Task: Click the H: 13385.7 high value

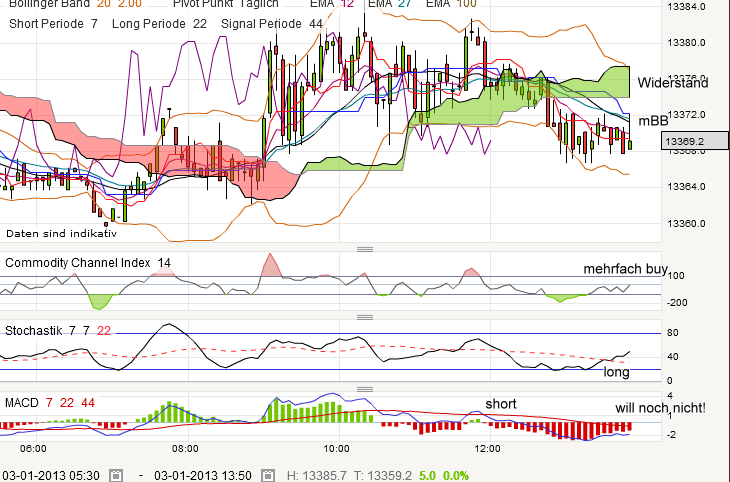Action: (x=317, y=475)
